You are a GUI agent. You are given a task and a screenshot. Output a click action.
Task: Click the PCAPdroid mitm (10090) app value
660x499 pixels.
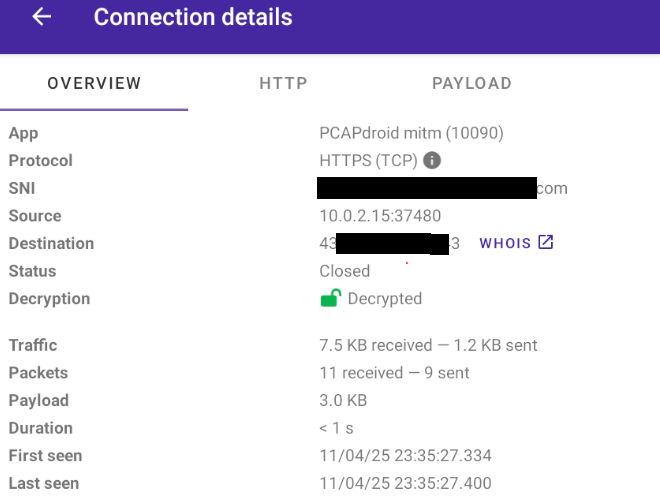(411, 133)
